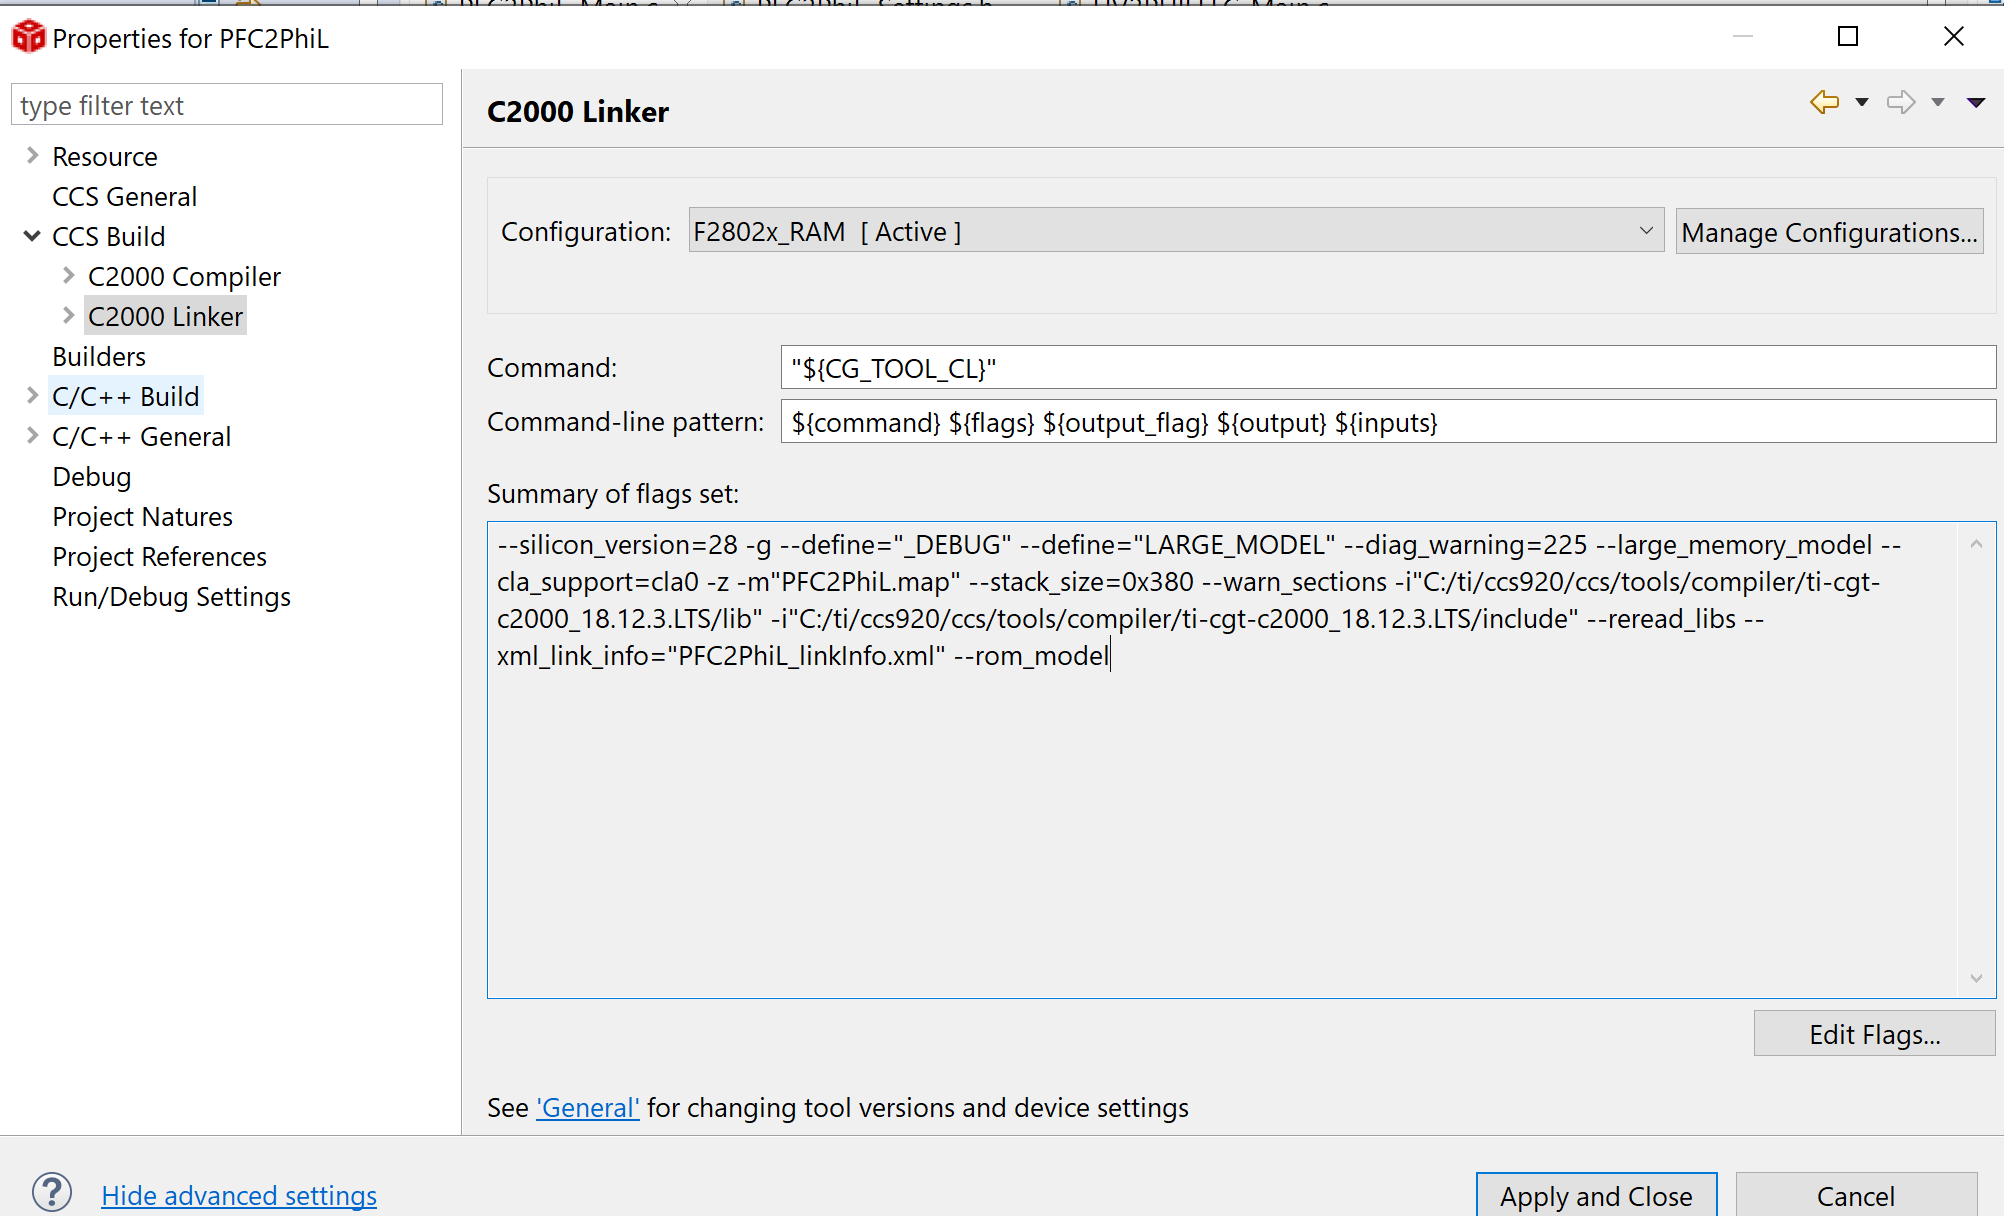Expand the Resource tree node
Image resolution: width=2004 pixels, height=1216 pixels.
click(x=32, y=156)
